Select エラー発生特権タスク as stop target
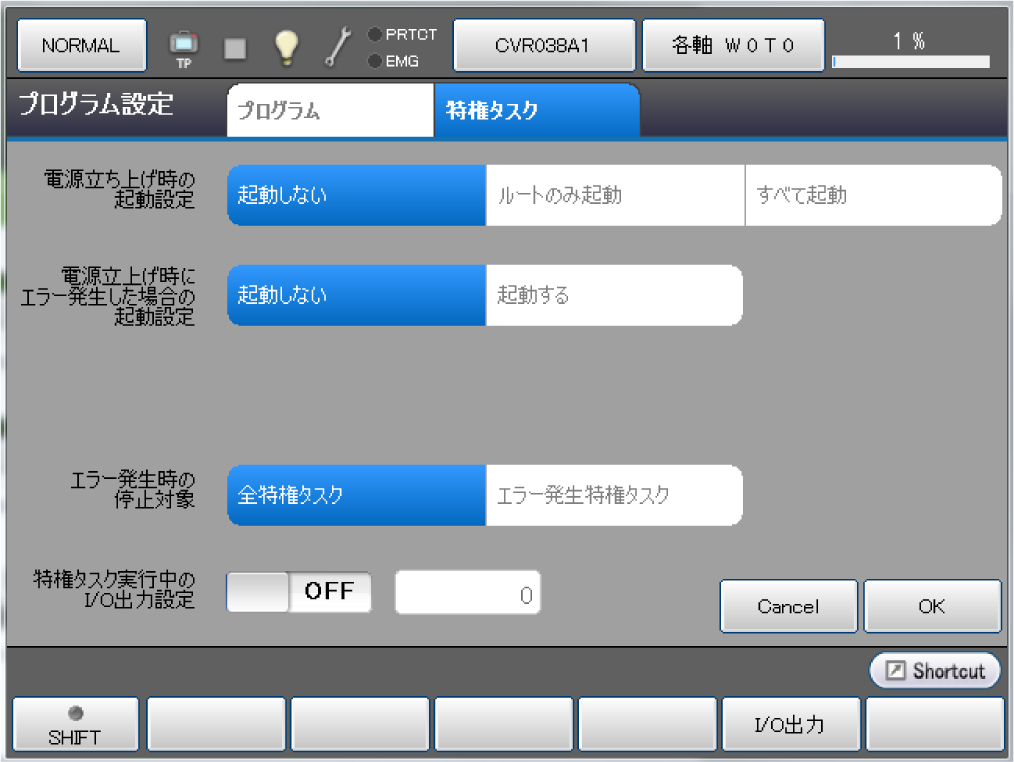Image resolution: width=1014 pixels, height=762 pixels. coord(614,495)
